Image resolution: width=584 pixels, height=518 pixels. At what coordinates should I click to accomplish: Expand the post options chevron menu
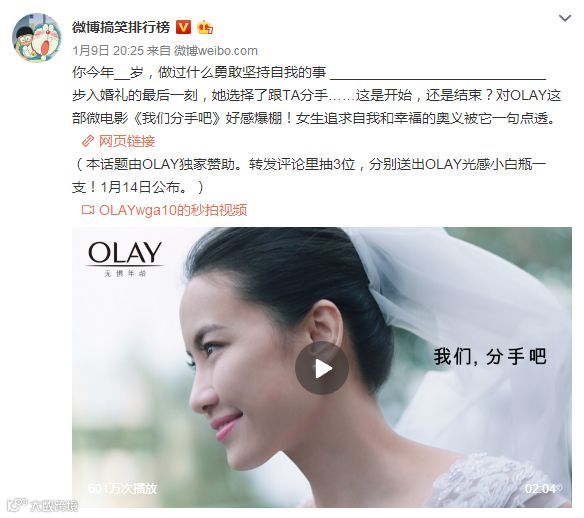pyautogui.click(x=565, y=18)
